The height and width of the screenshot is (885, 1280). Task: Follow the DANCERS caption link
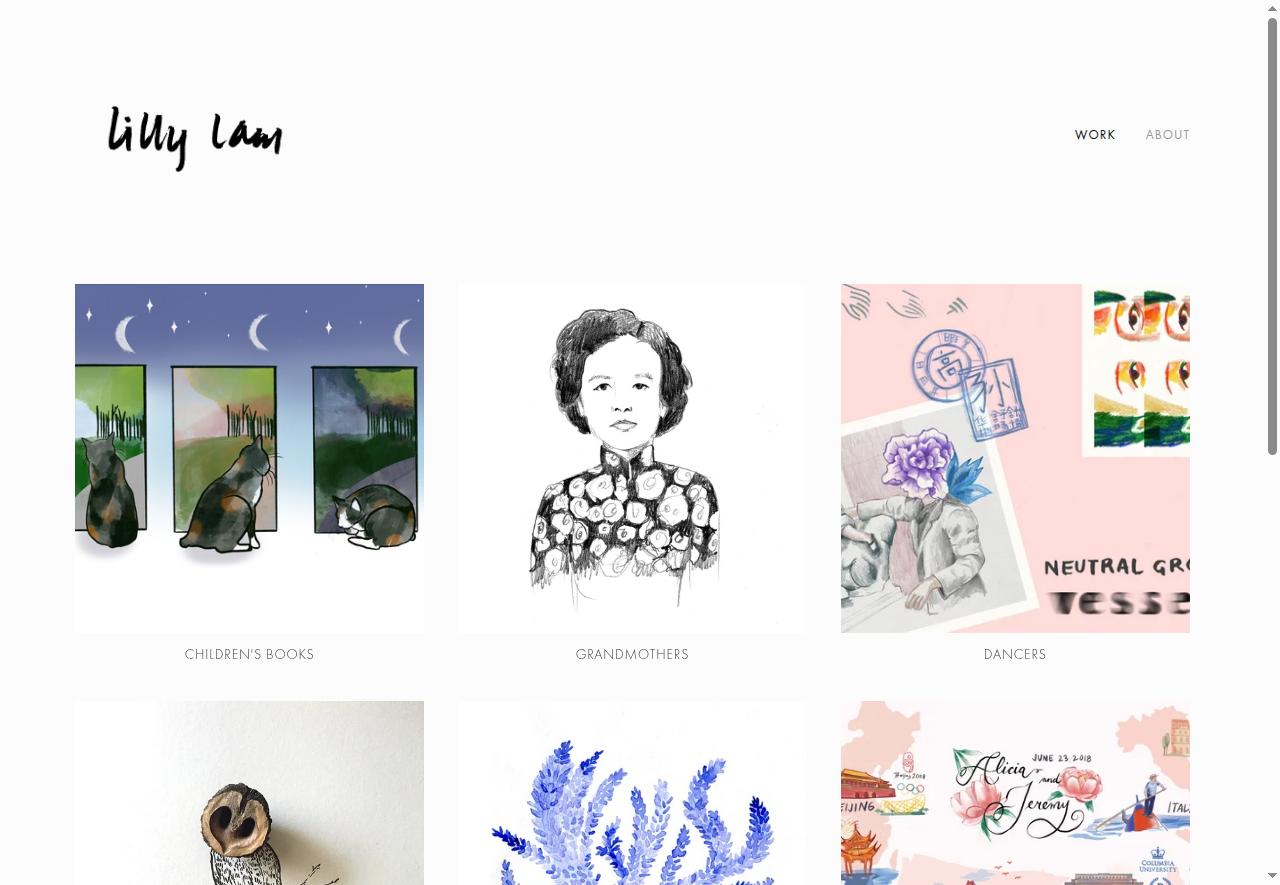(1015, 654)
